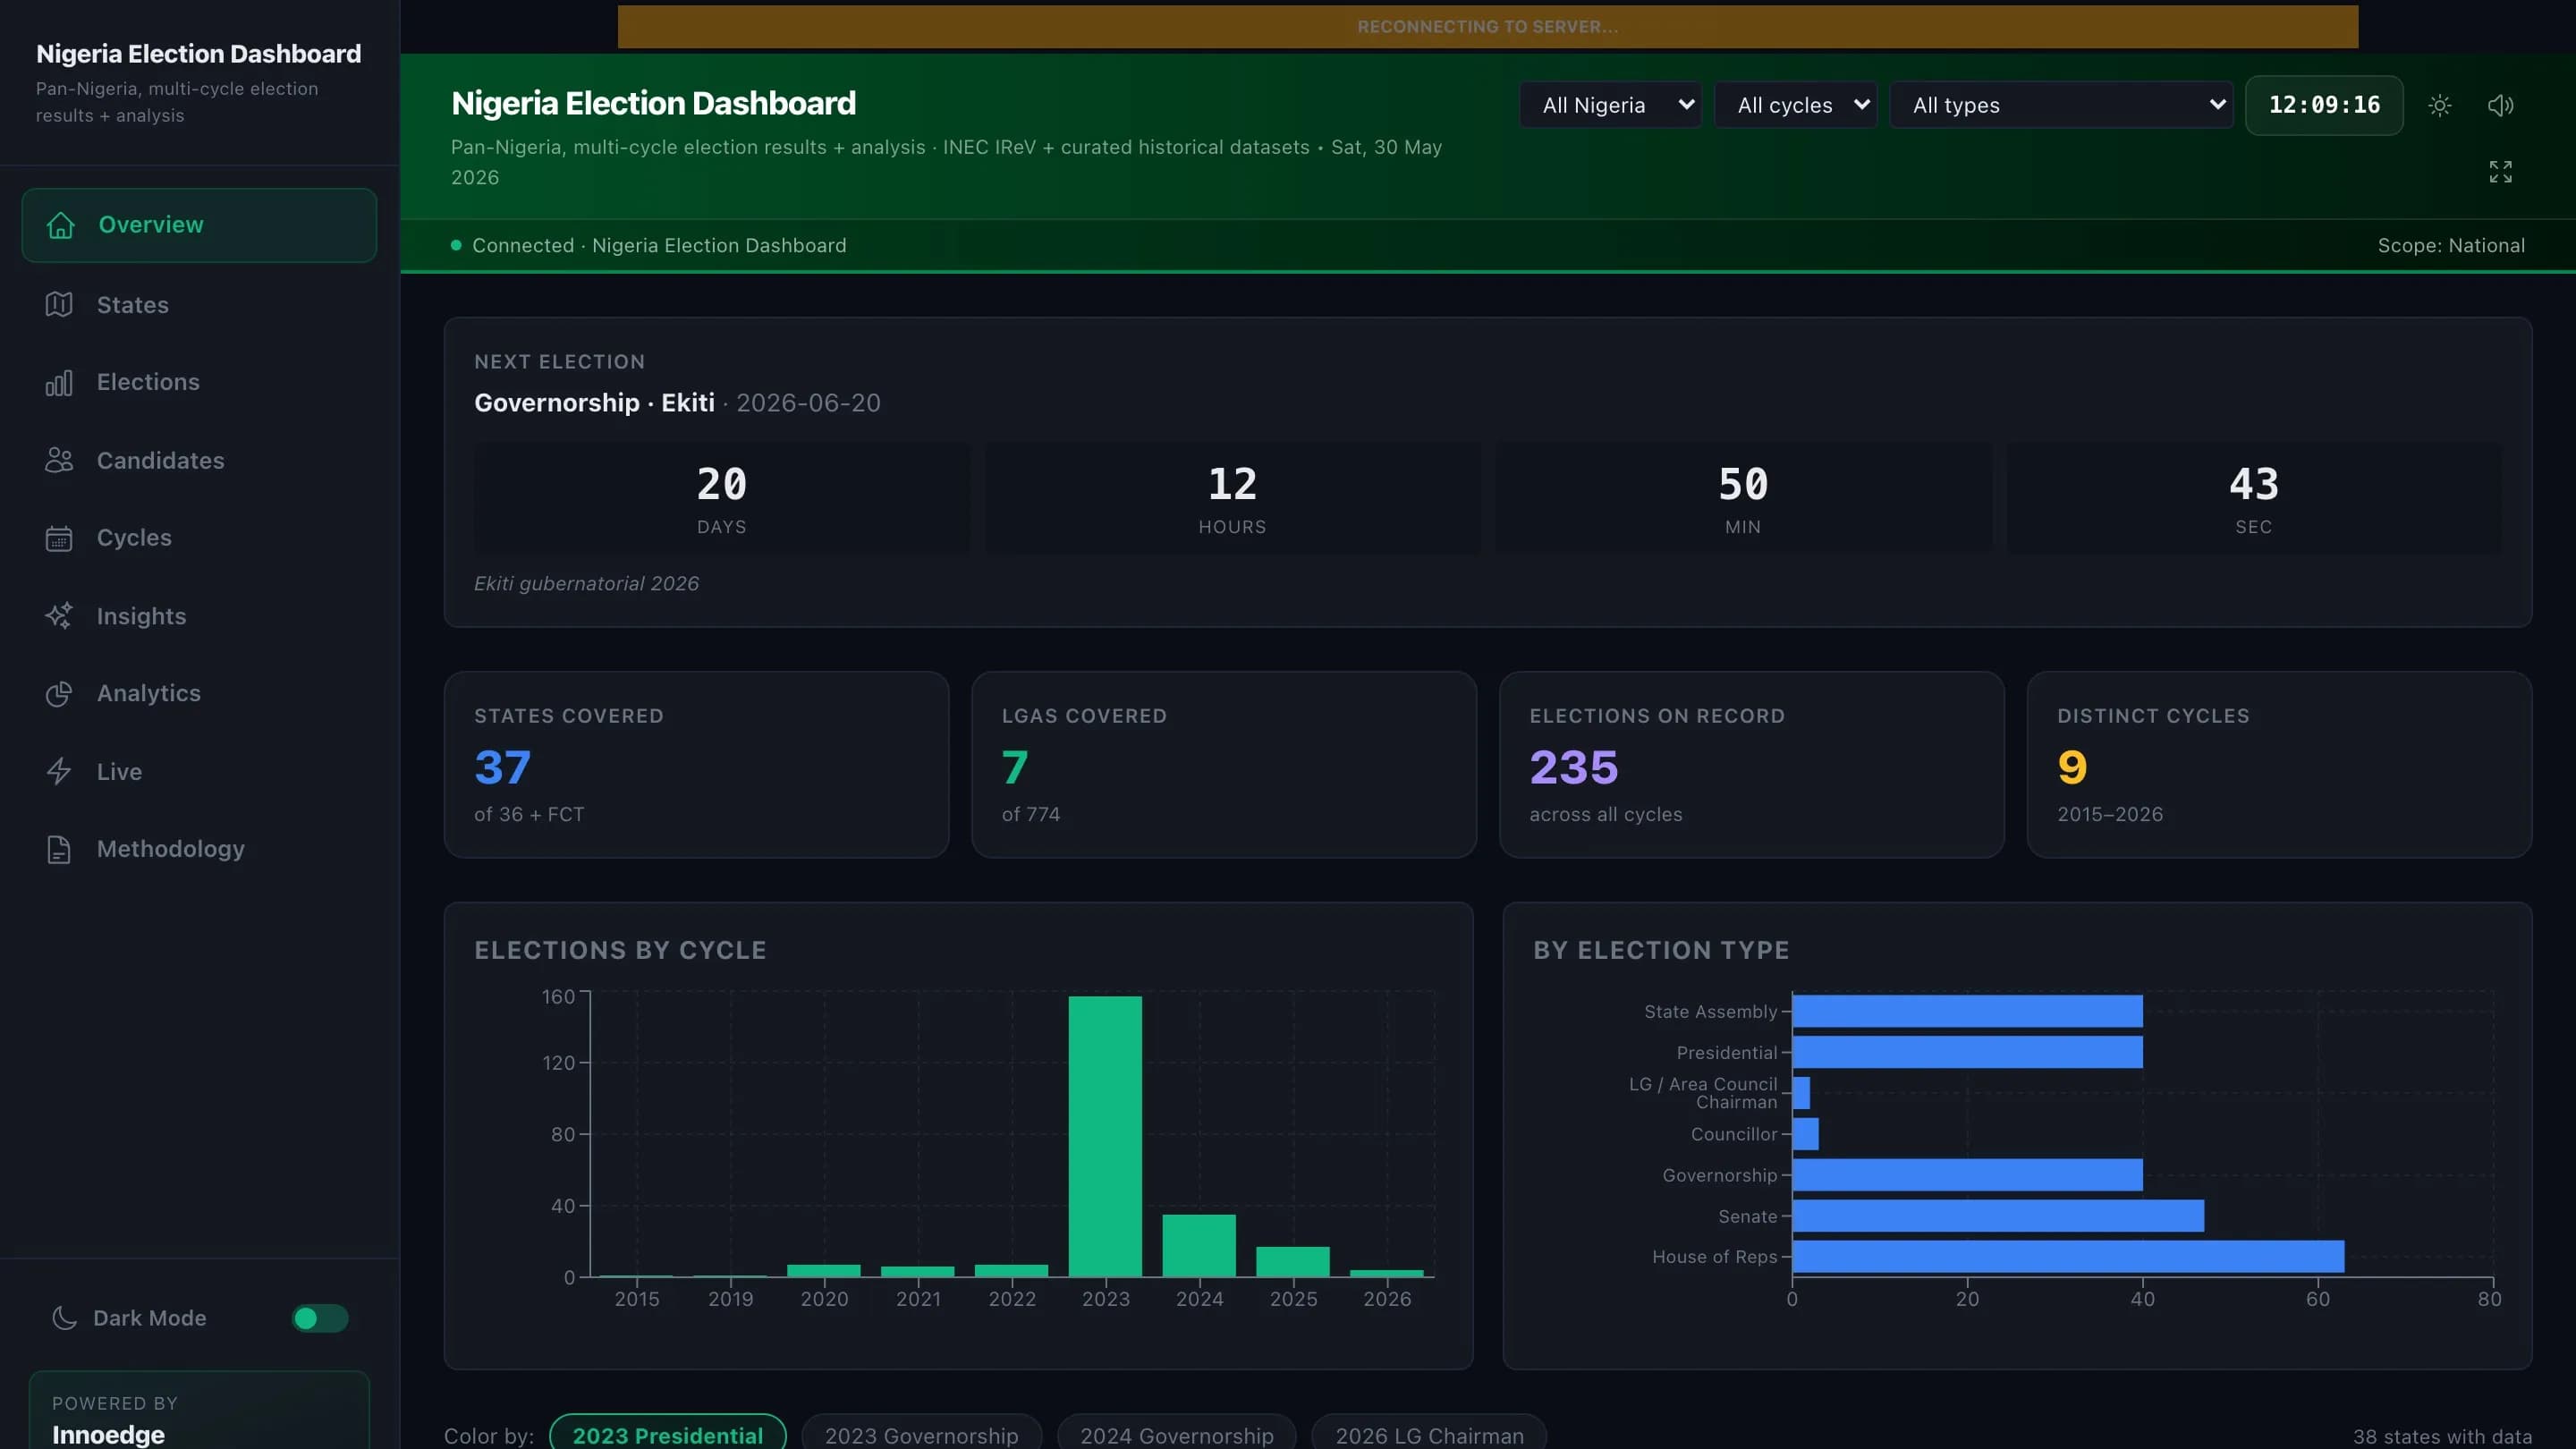Click the moon icon beside Dark Mode
2576x1449 pixels.
64,1318
